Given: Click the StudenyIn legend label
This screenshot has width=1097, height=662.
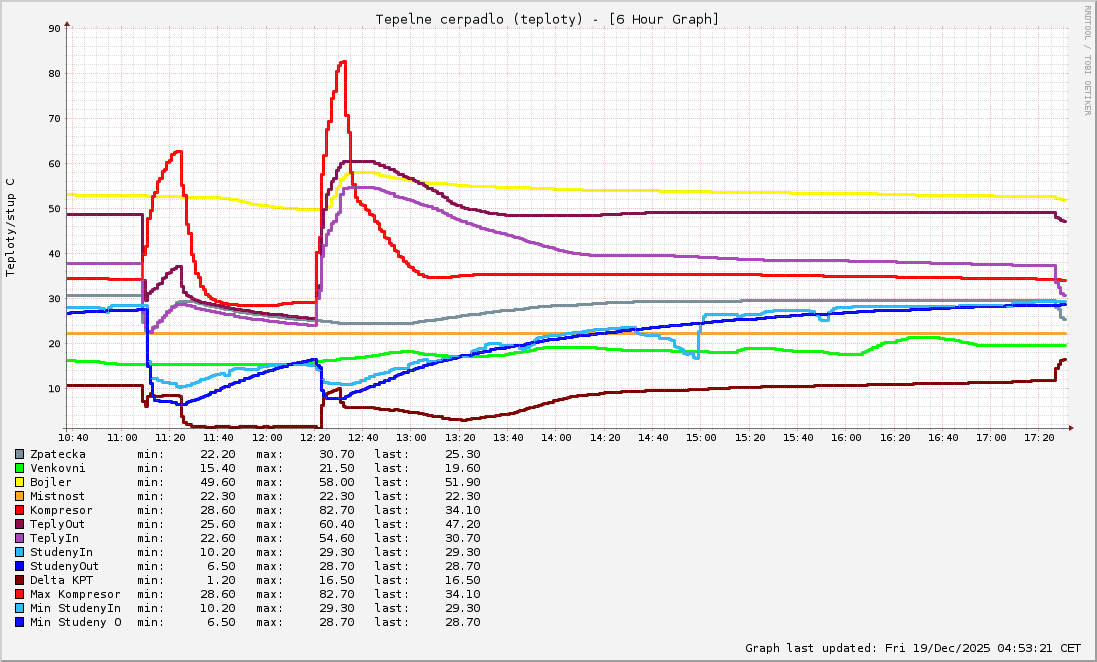Looking at the screenshot, I should click(x=61, y=552).
